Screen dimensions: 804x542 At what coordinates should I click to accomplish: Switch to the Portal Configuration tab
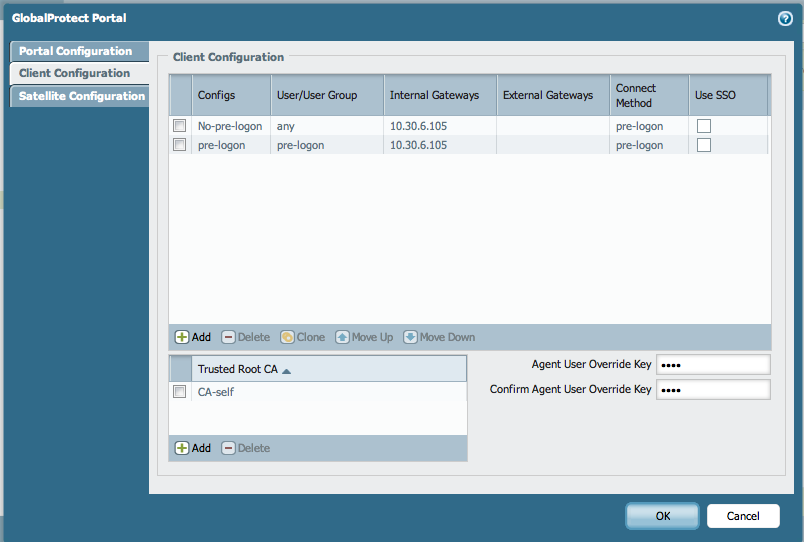tap(76, 51)
